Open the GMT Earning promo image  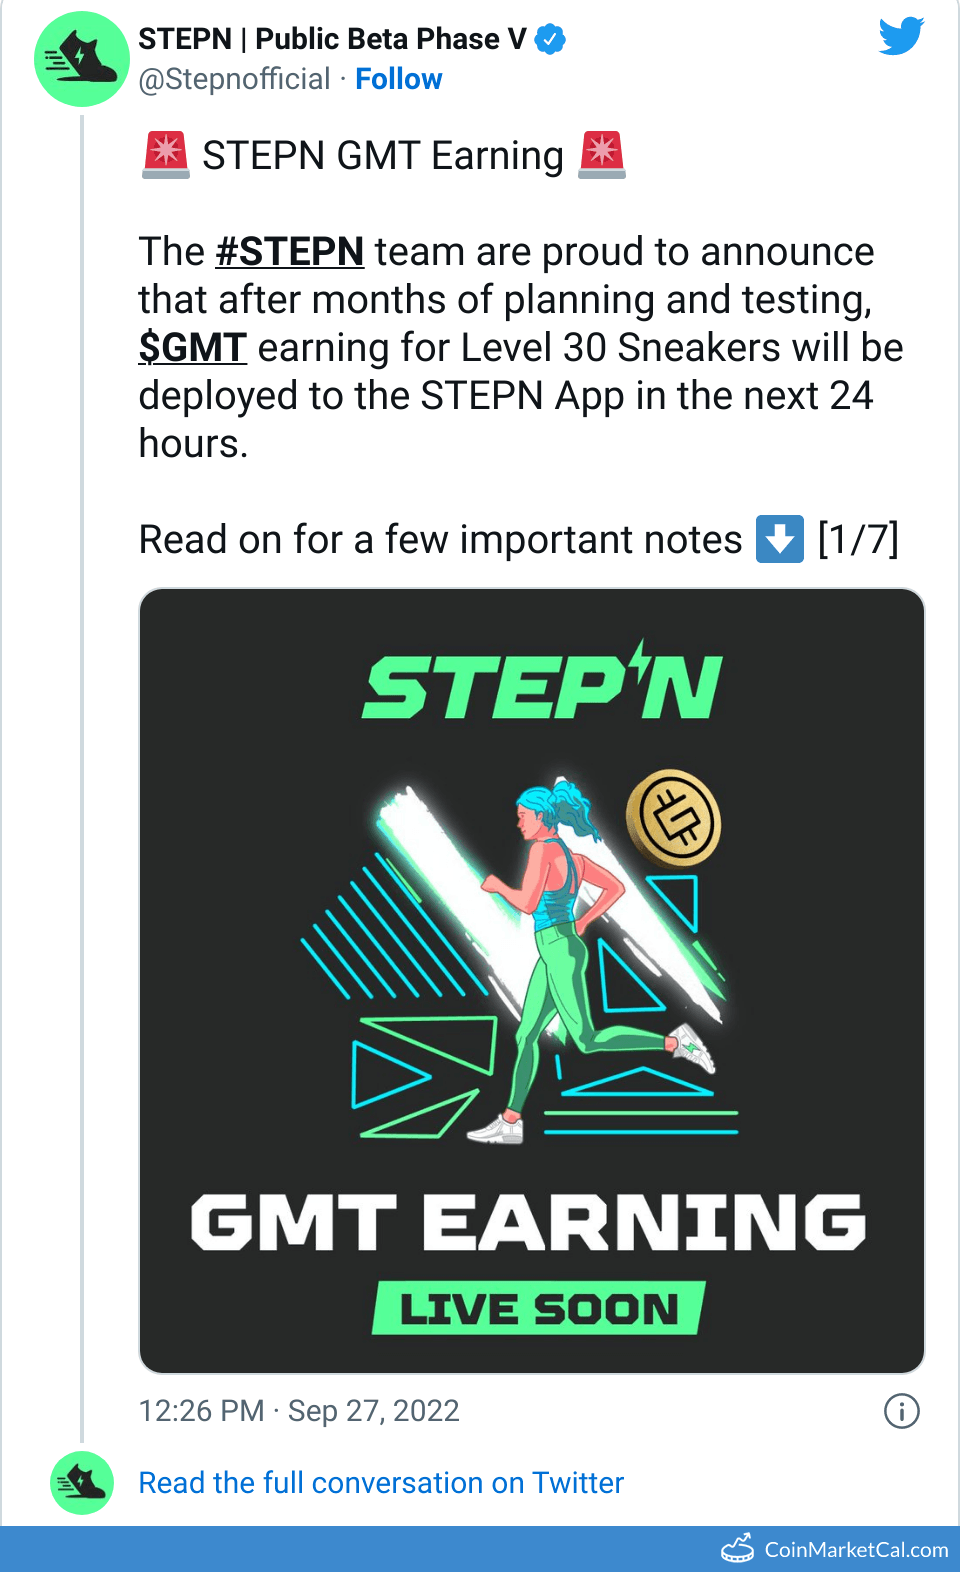[x=532, y=977]
